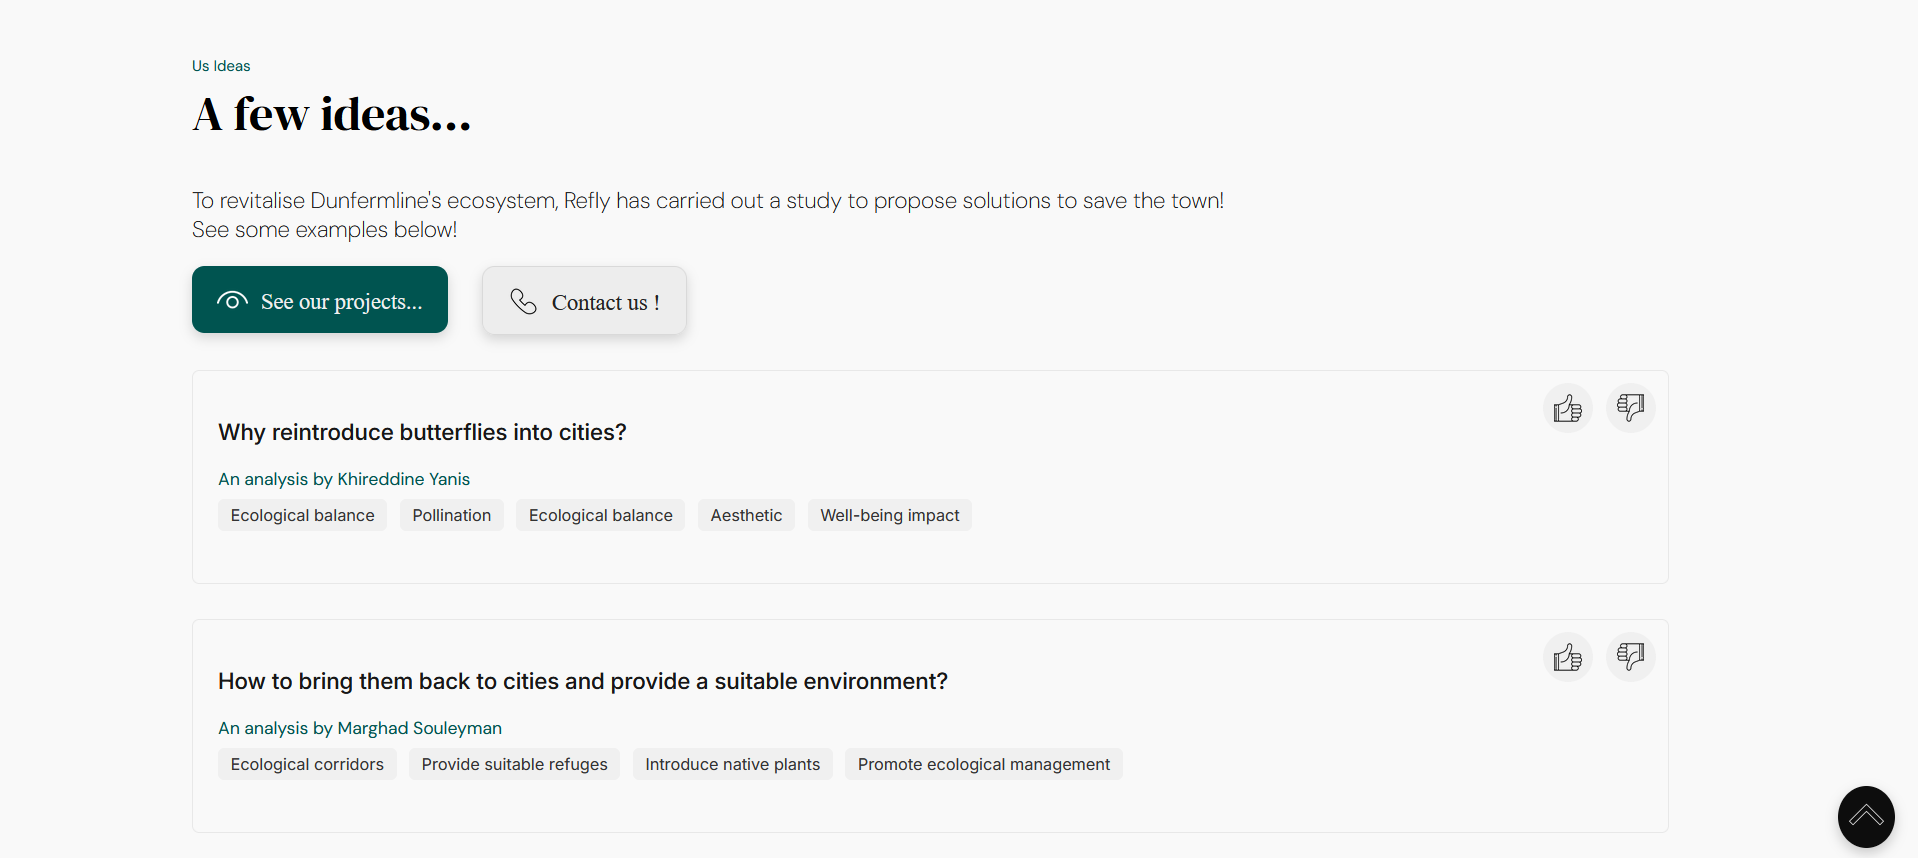Viewport: 1918px width, 858px height.
Task: Click the 'Introduce native plants' tag
Action: [732, 764]
